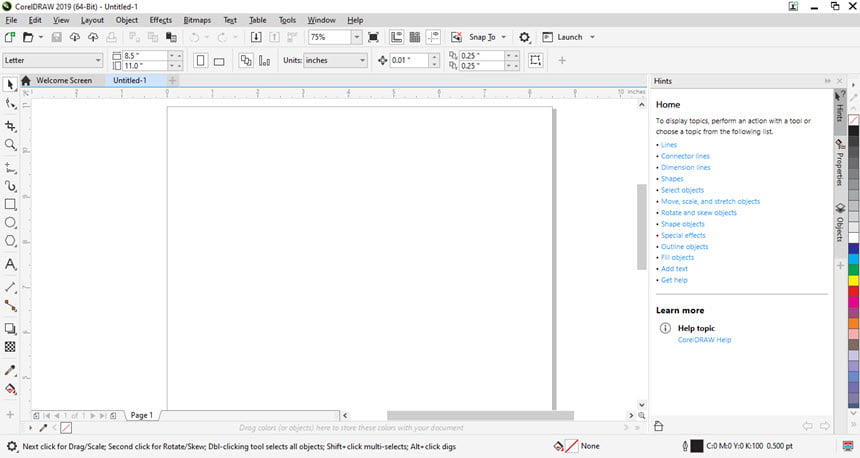The width and height of the screenshot is (860, 458).
Task: Click the Save icon in toolbar
Action: [56, 37]
